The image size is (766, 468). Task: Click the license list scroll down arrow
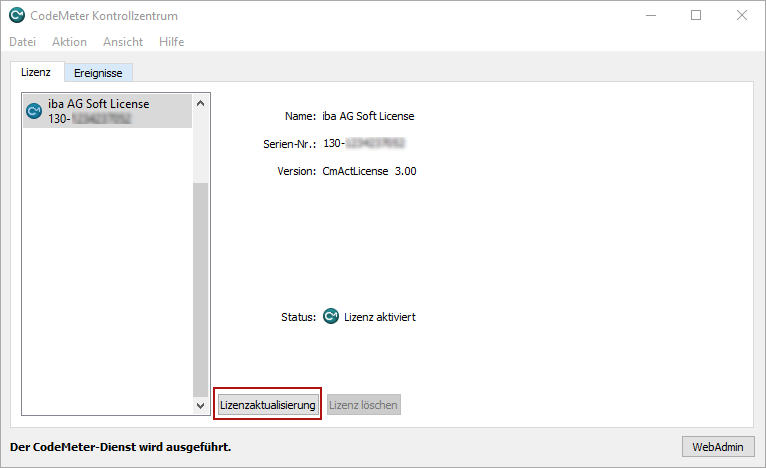tap(200, 405)
